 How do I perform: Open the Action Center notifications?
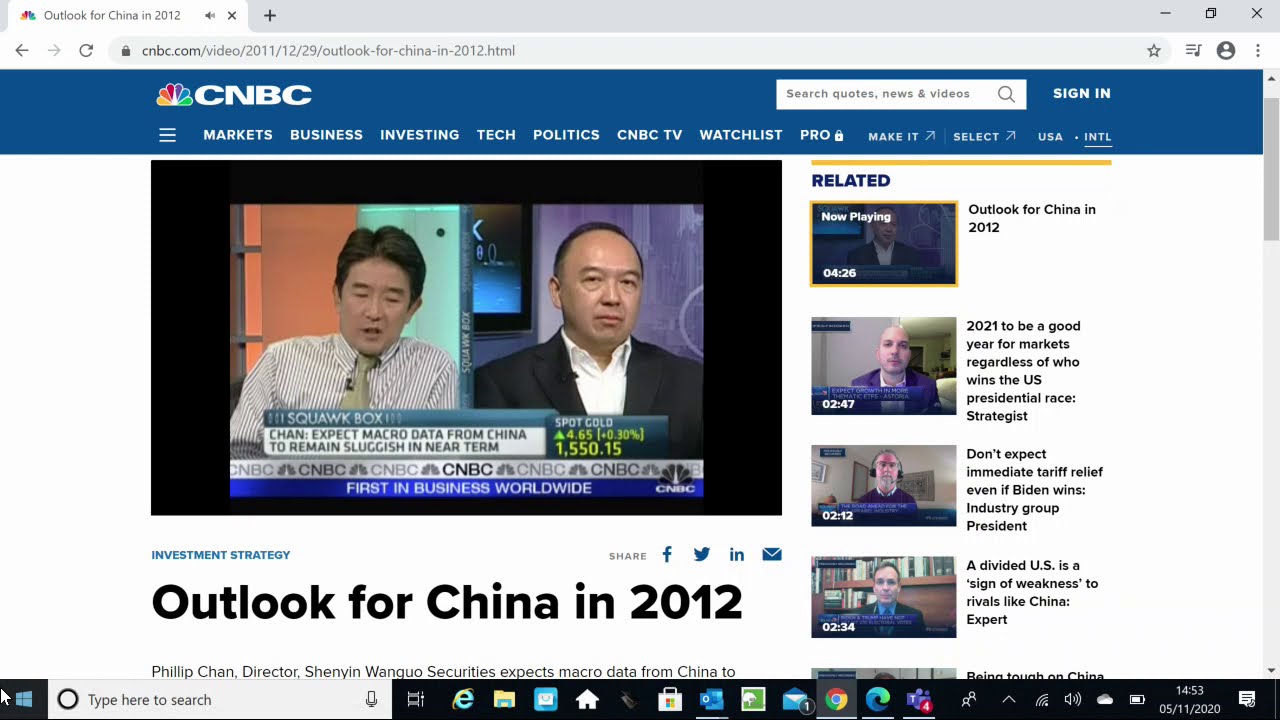[x=1247, y=700]
